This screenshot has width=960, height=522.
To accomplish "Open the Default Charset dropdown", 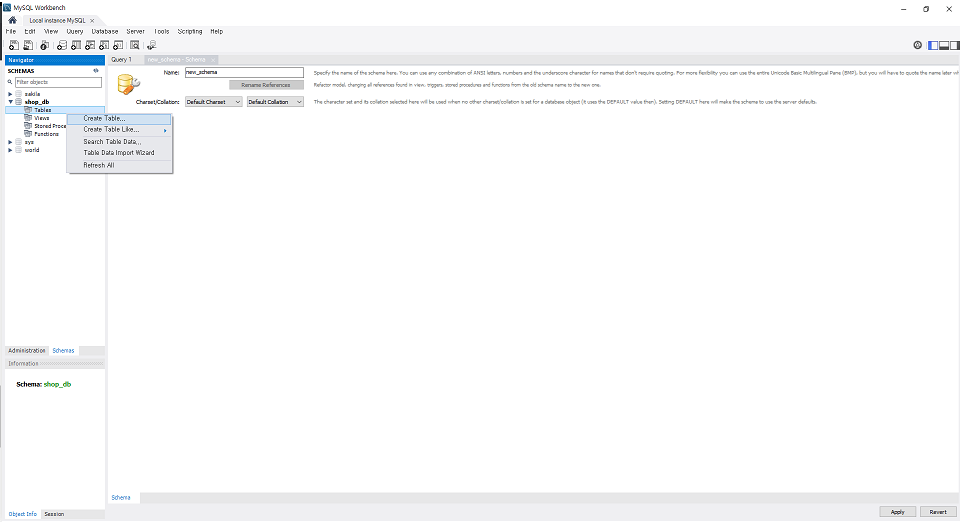I will coord(214,102).
